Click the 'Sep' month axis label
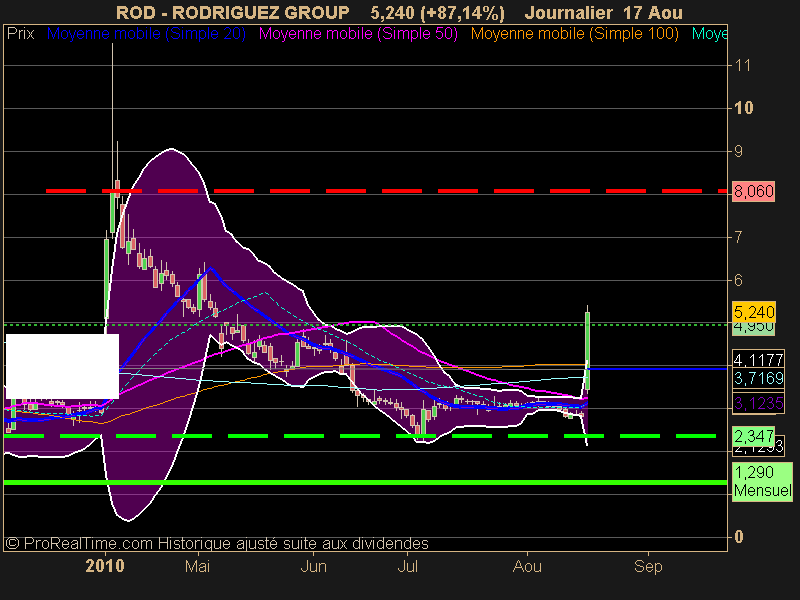The width and height of the screenshot is (800, 600). pos(648,566)
